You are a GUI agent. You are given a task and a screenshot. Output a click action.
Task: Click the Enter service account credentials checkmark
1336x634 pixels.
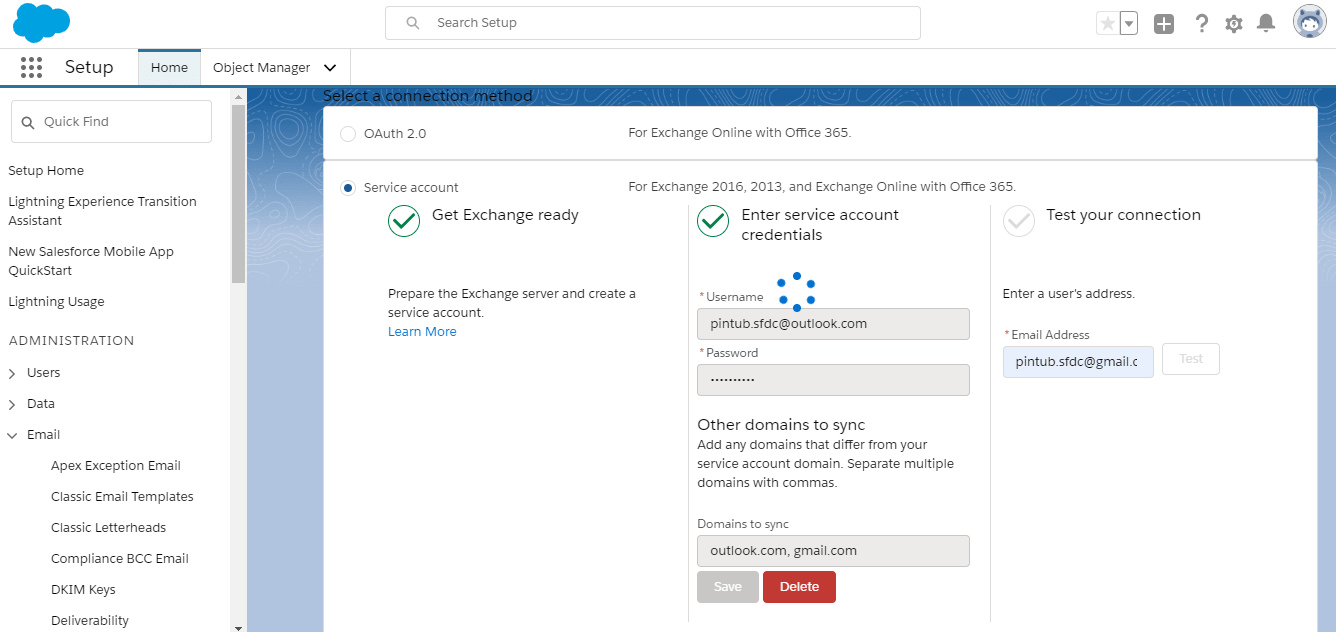tap(713, 221)
